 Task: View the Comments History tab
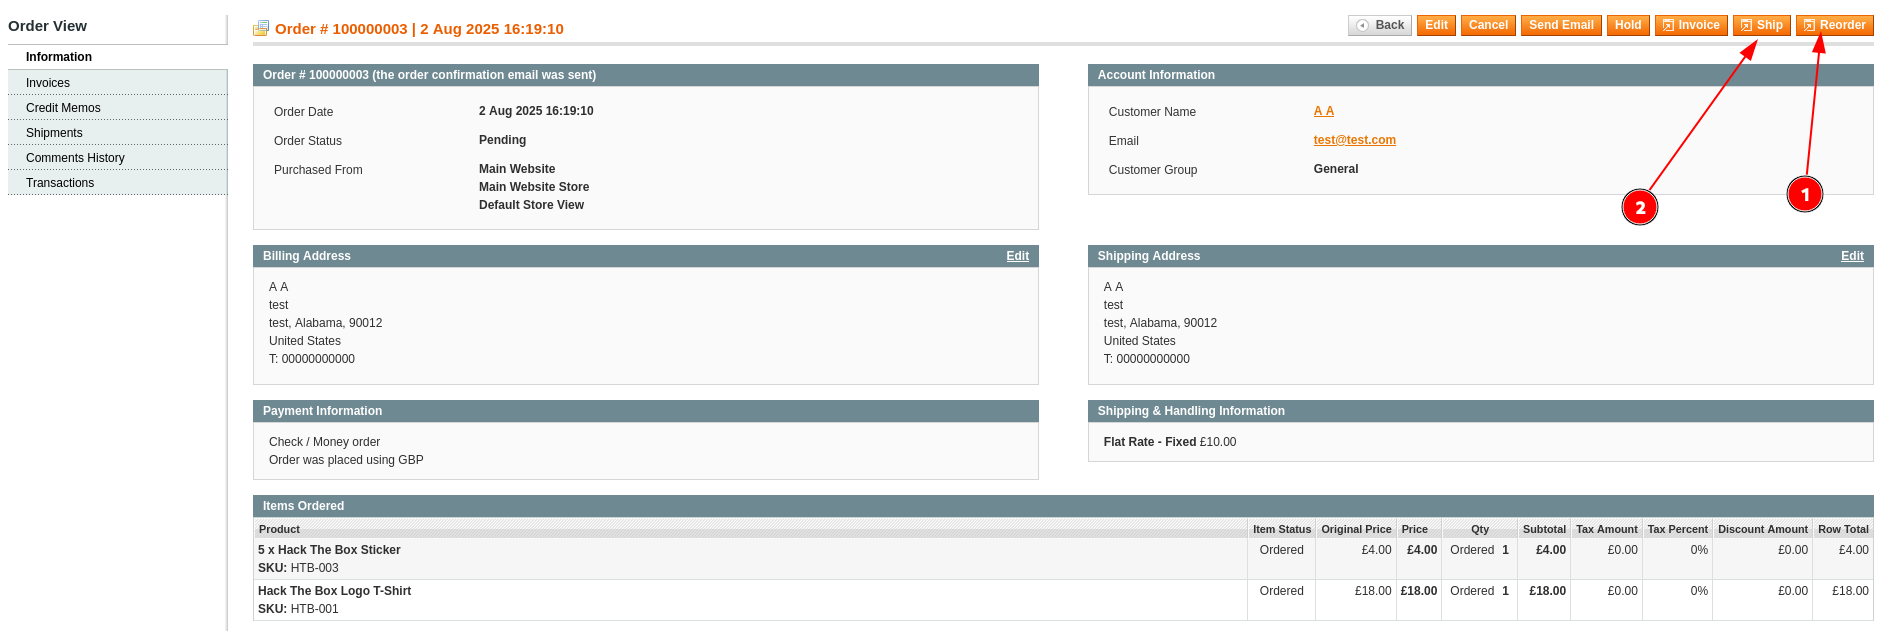[x=75, y=158]
